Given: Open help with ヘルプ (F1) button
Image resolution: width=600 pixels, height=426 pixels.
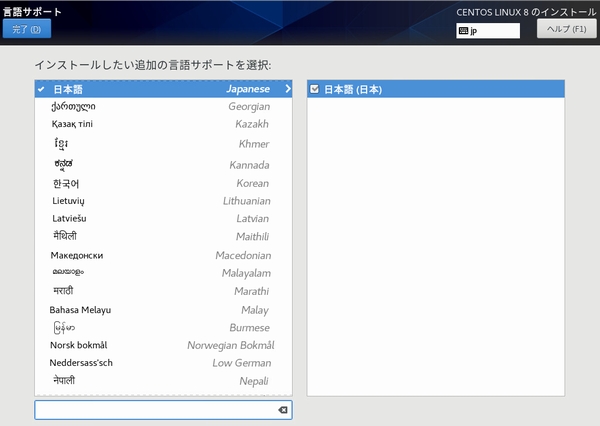Looking at the screenshot, I should point(566,29).
